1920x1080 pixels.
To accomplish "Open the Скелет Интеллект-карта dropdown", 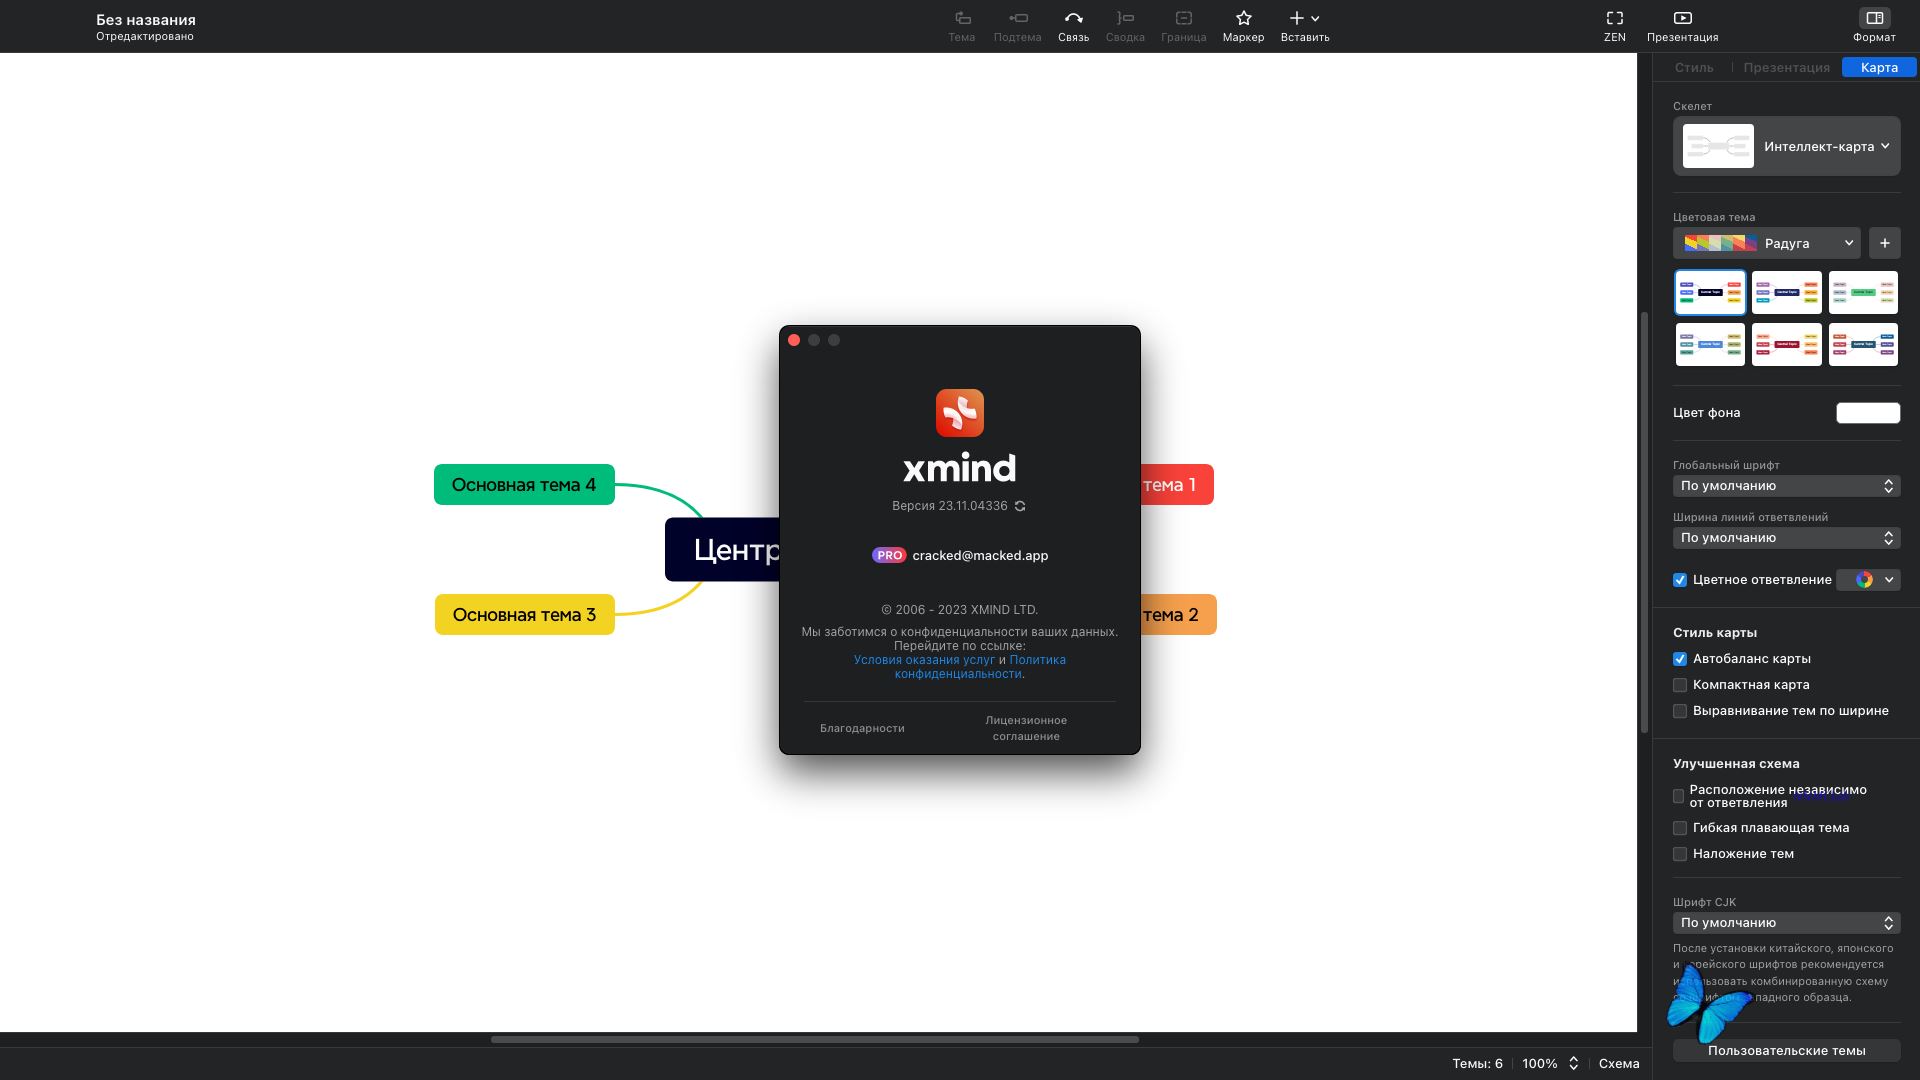I will 1786,146.
